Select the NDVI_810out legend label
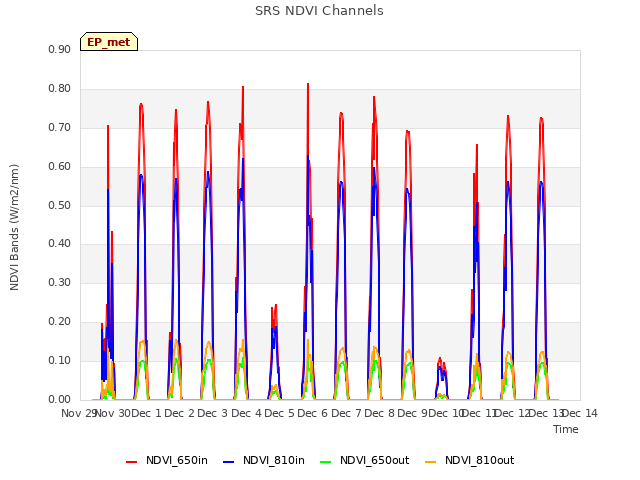The width and height of the screenshot is (640, 480). point(479,460)
